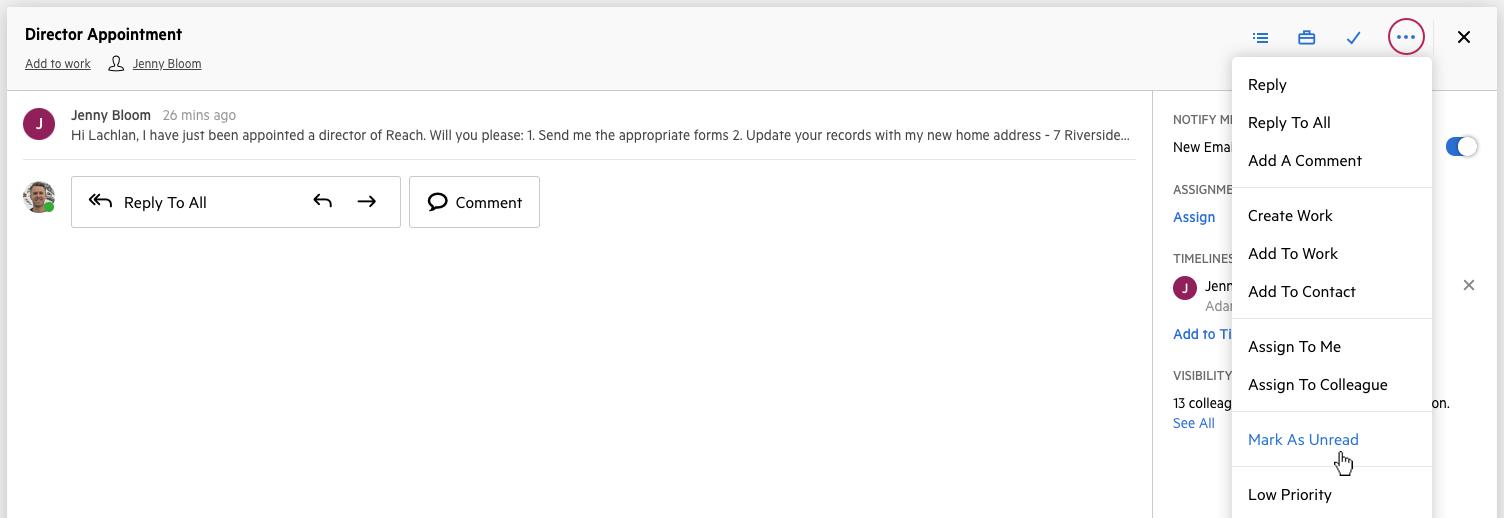Viewport: 1504px width, 518px height.
Task: Choose Add To Contact menu entry
Action: [x=1301, y=292]
